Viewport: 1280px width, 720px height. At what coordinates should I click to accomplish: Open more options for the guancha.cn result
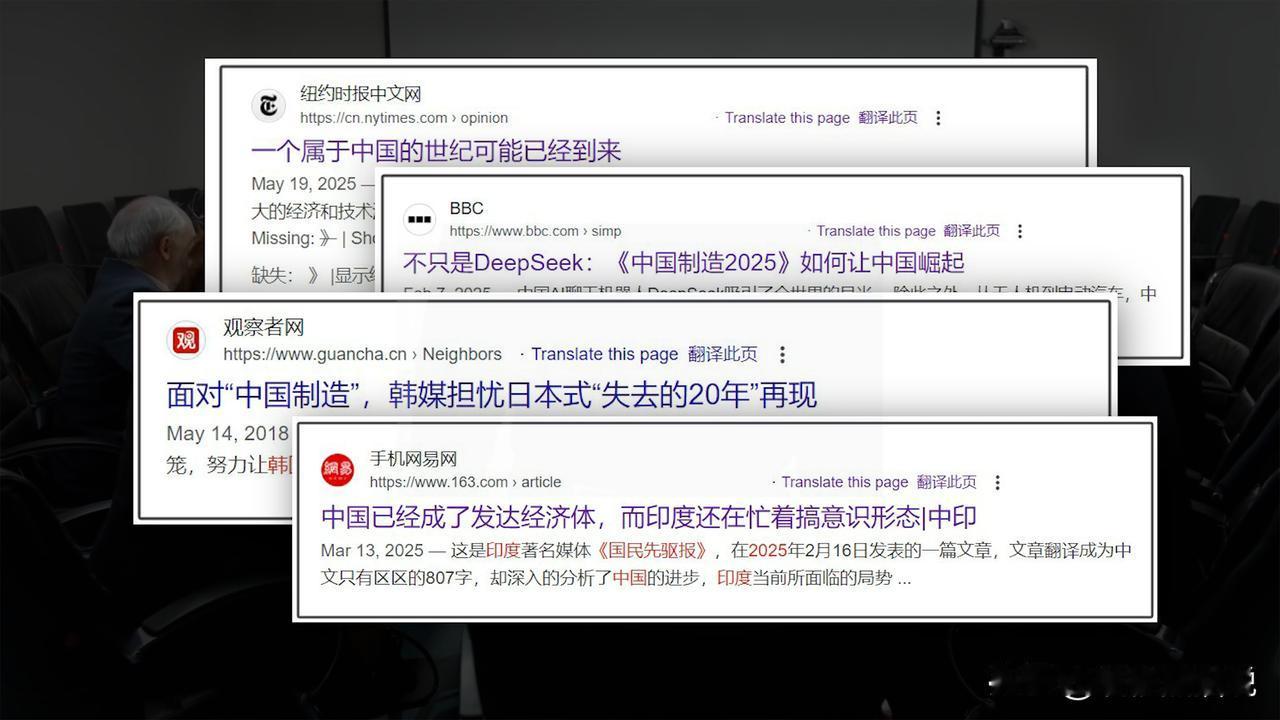[x=782, y=354]
